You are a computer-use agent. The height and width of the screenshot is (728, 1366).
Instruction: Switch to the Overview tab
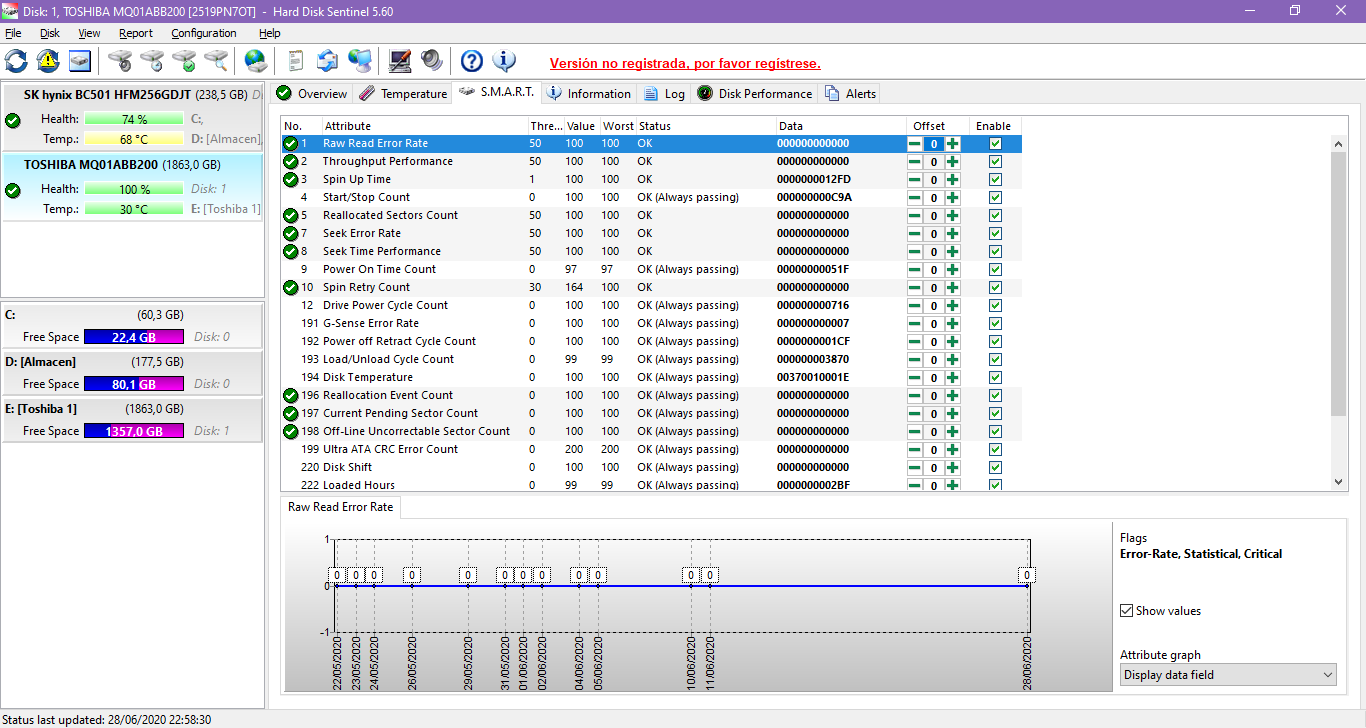[311, 93]
